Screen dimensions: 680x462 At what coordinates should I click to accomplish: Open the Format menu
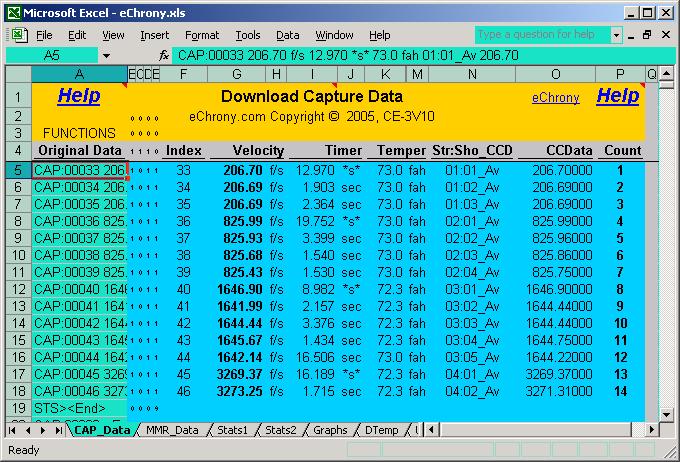202,35
